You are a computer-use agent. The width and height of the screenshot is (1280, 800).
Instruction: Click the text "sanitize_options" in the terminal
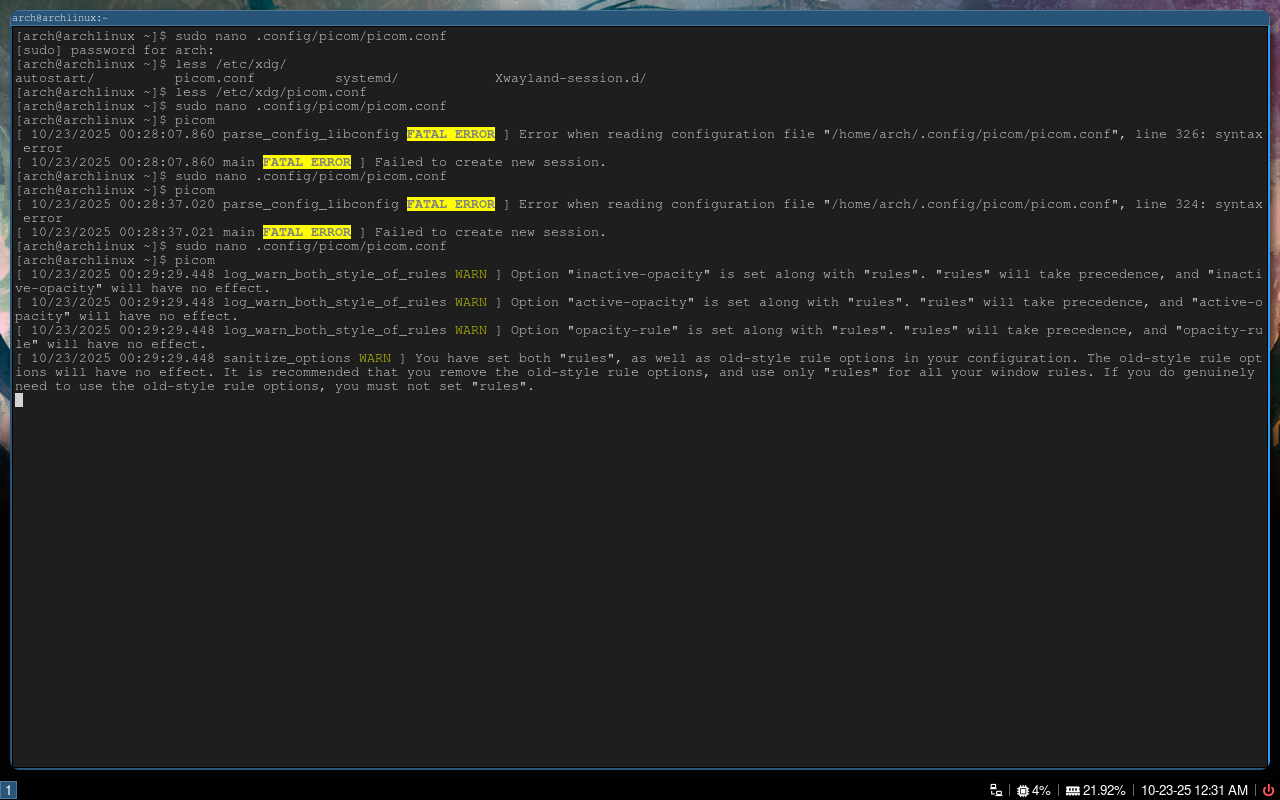[287, 358]
